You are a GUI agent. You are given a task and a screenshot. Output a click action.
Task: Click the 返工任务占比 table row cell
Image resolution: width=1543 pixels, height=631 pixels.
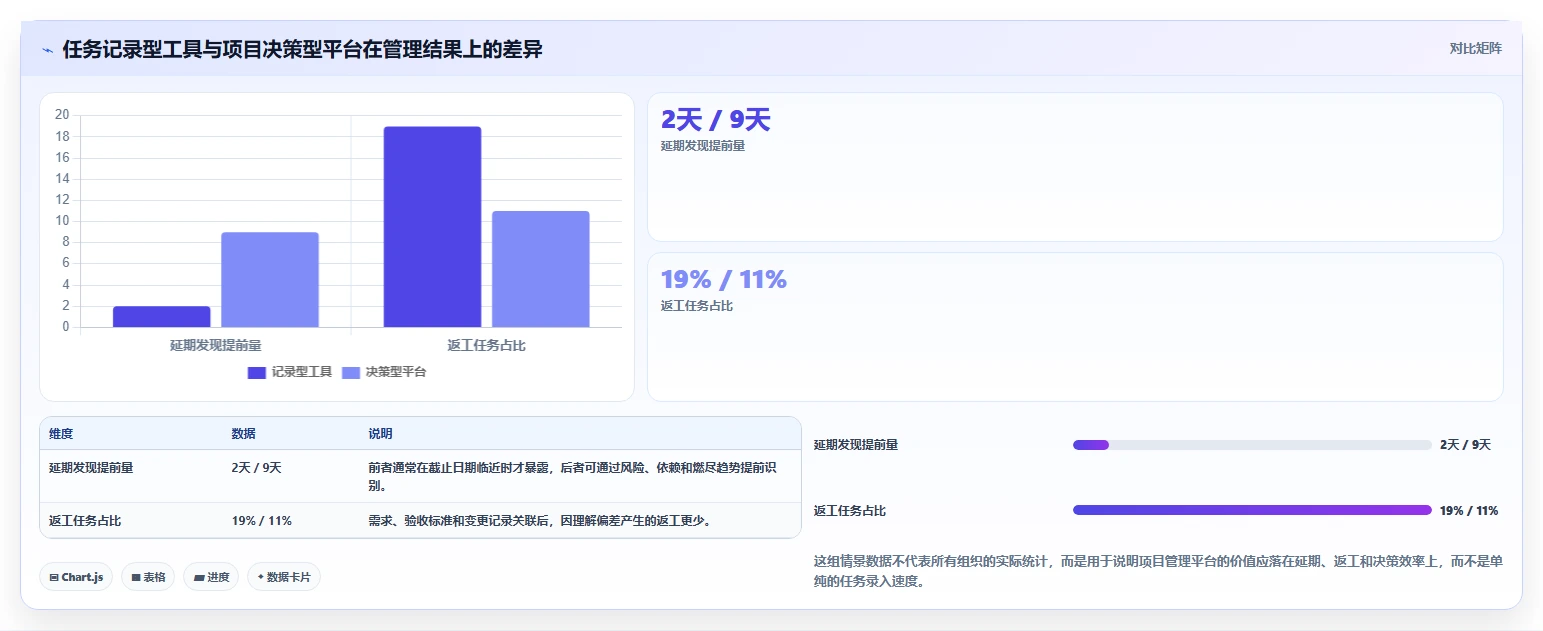pyautogui.click(x=85, y=520)
